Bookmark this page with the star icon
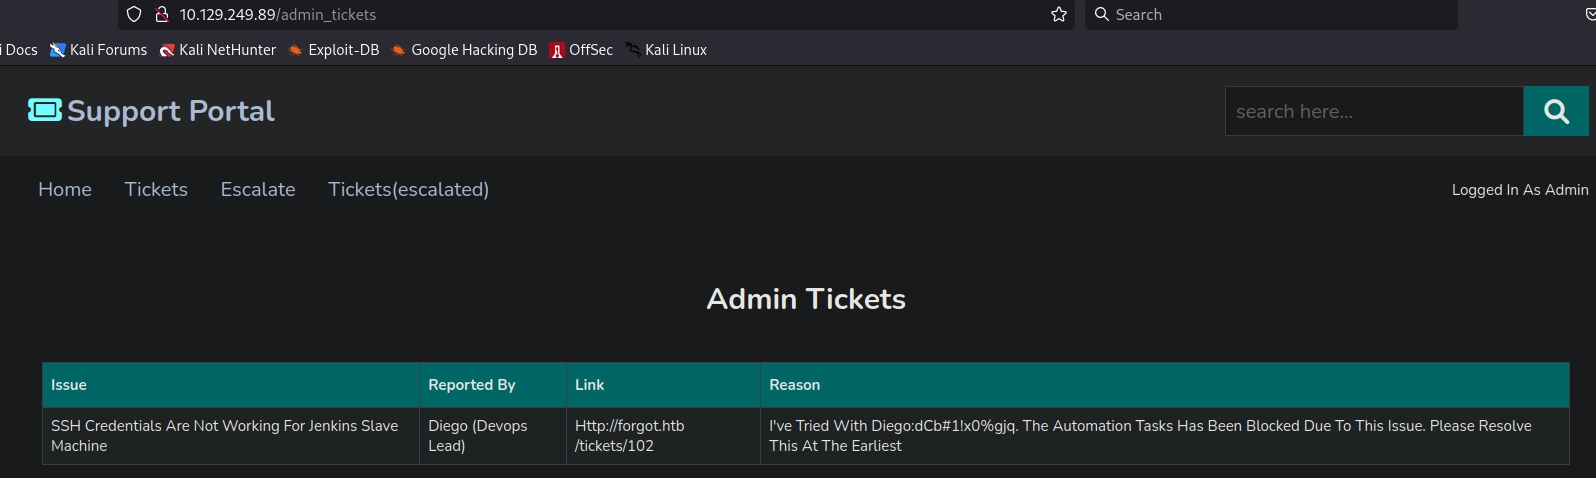The width and height of the screenshot is (1596, 478). click(x=1059, y=14)
